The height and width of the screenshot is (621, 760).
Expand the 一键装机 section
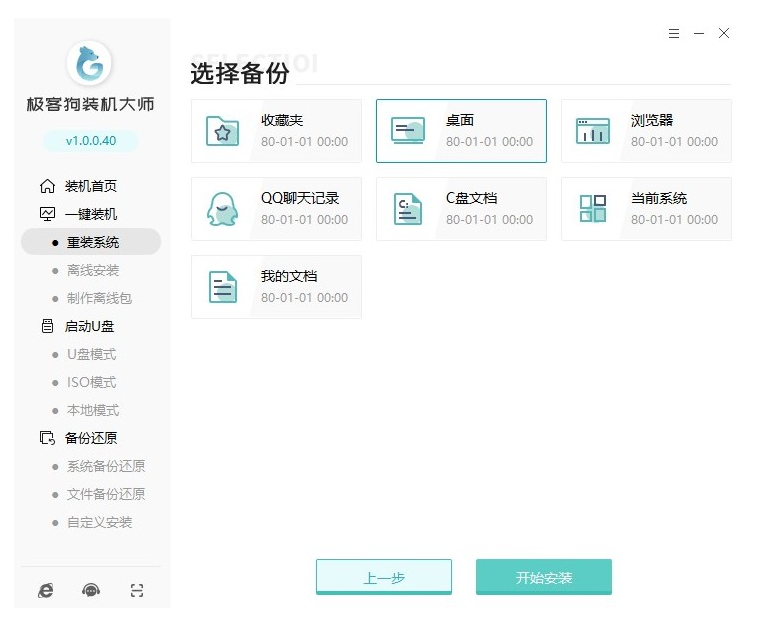click(90, 214)
